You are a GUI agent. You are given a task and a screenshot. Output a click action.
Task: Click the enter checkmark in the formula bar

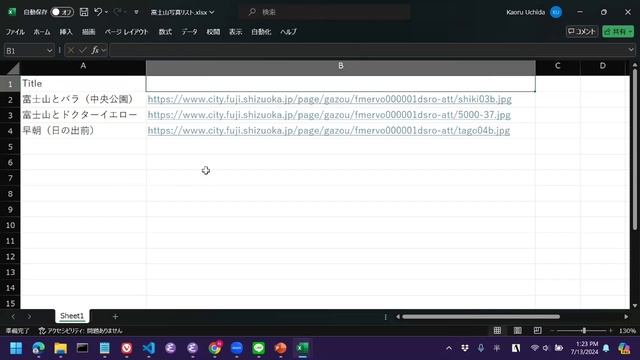(x=83, y=50)
